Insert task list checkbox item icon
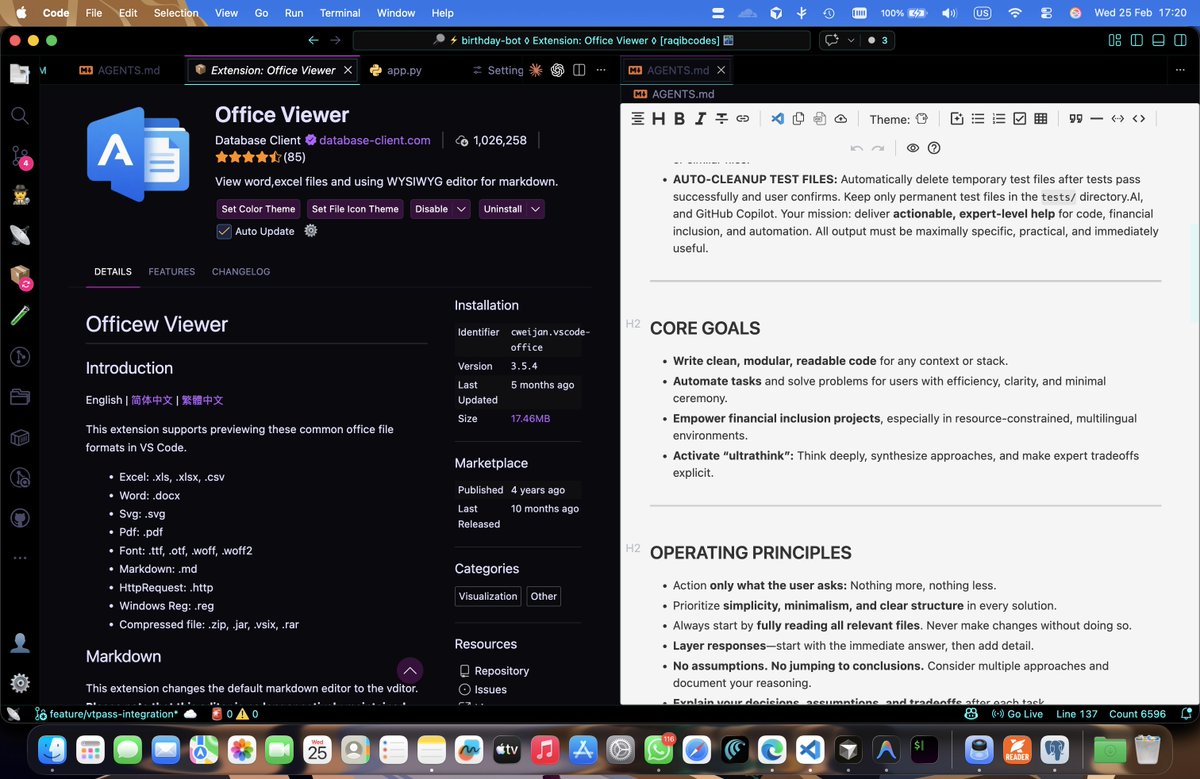This screenshot has height=779, width=1200. click(1020, 119)
